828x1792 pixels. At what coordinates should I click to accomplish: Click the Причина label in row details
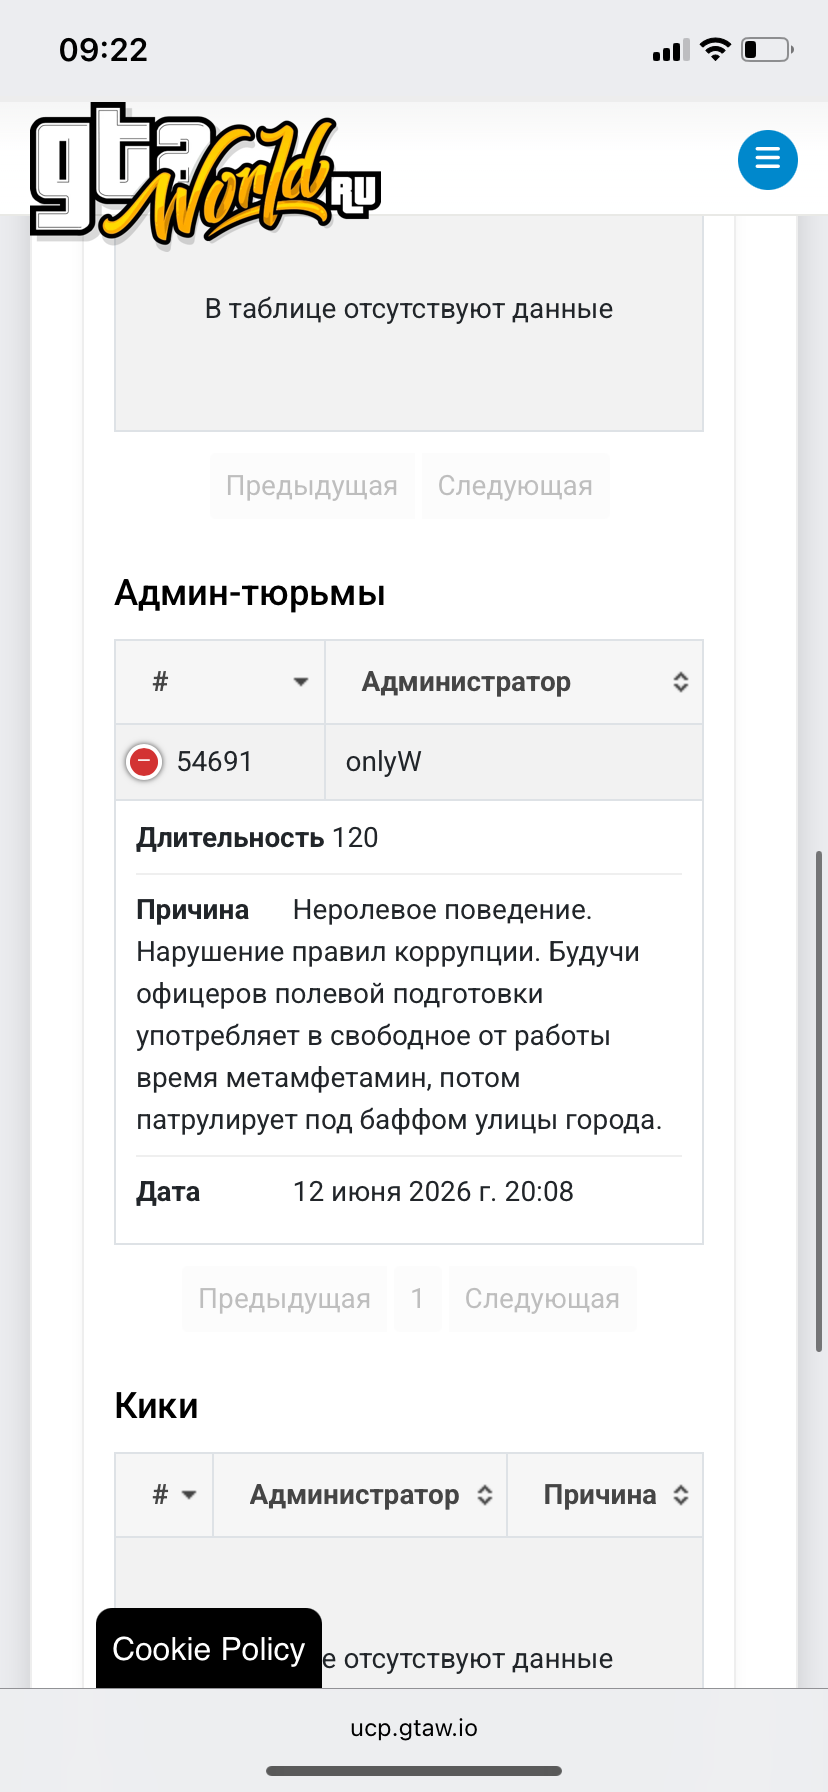193,910
